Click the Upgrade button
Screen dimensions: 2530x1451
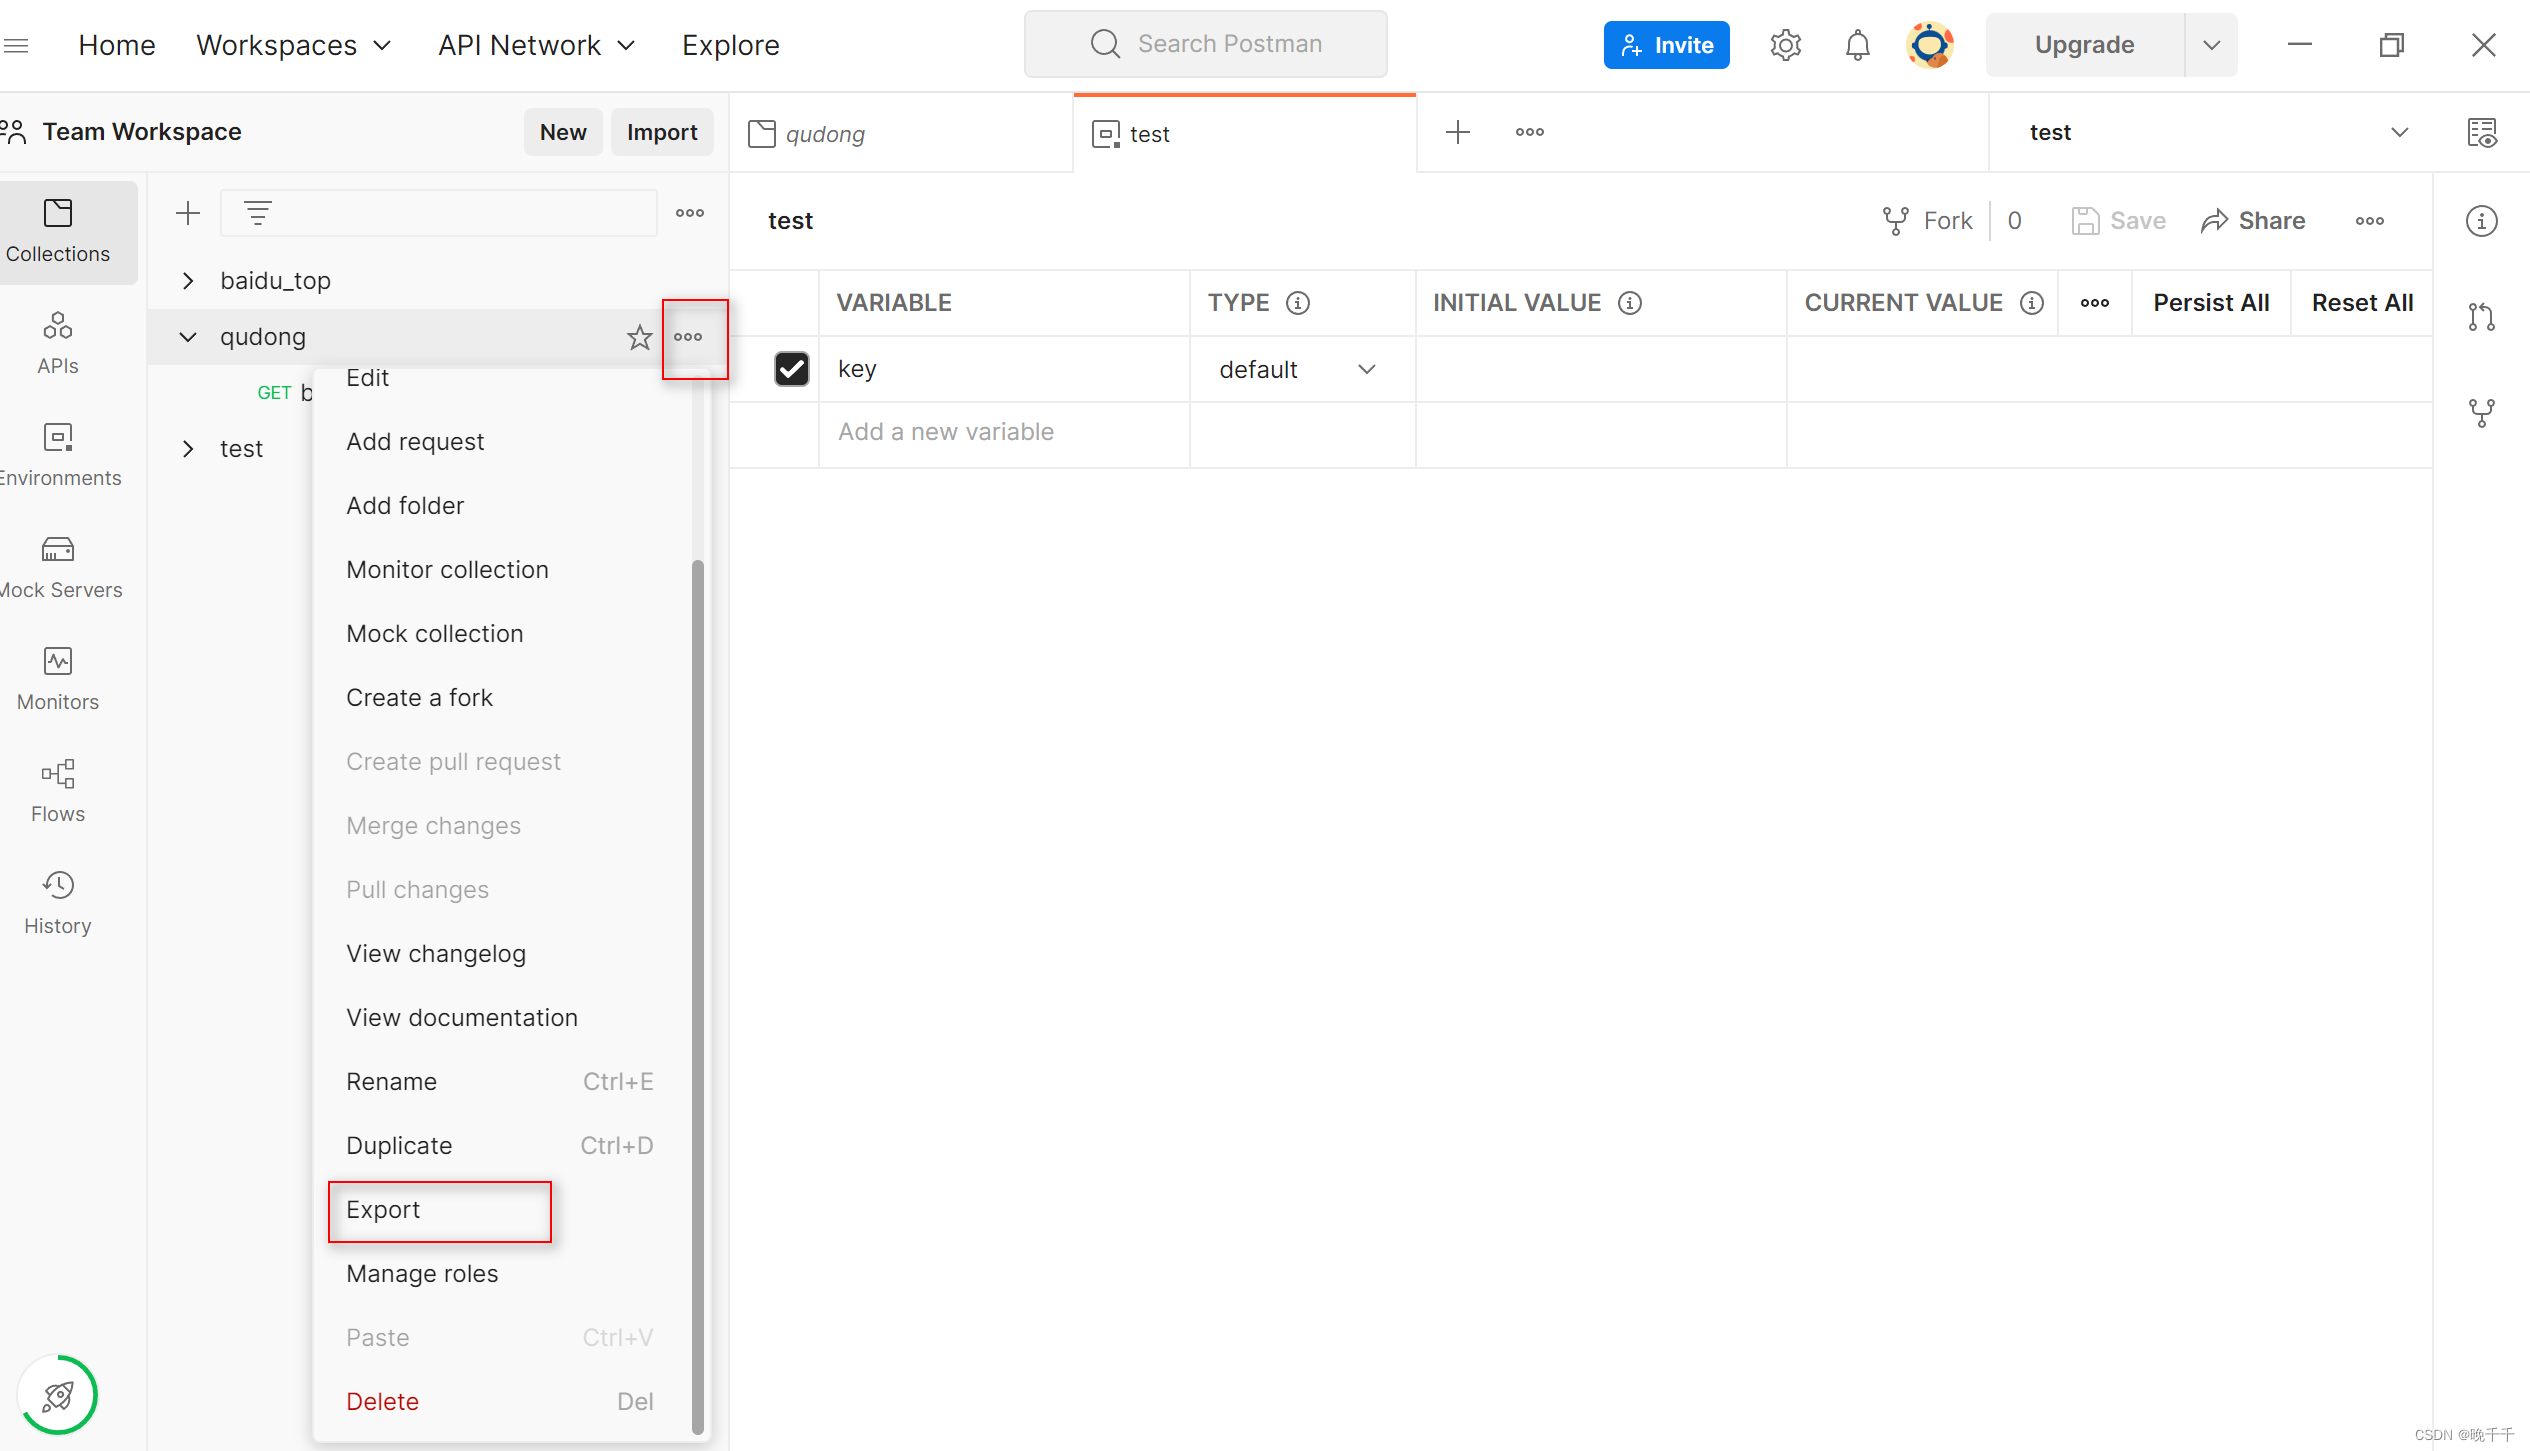point(2084,45)
